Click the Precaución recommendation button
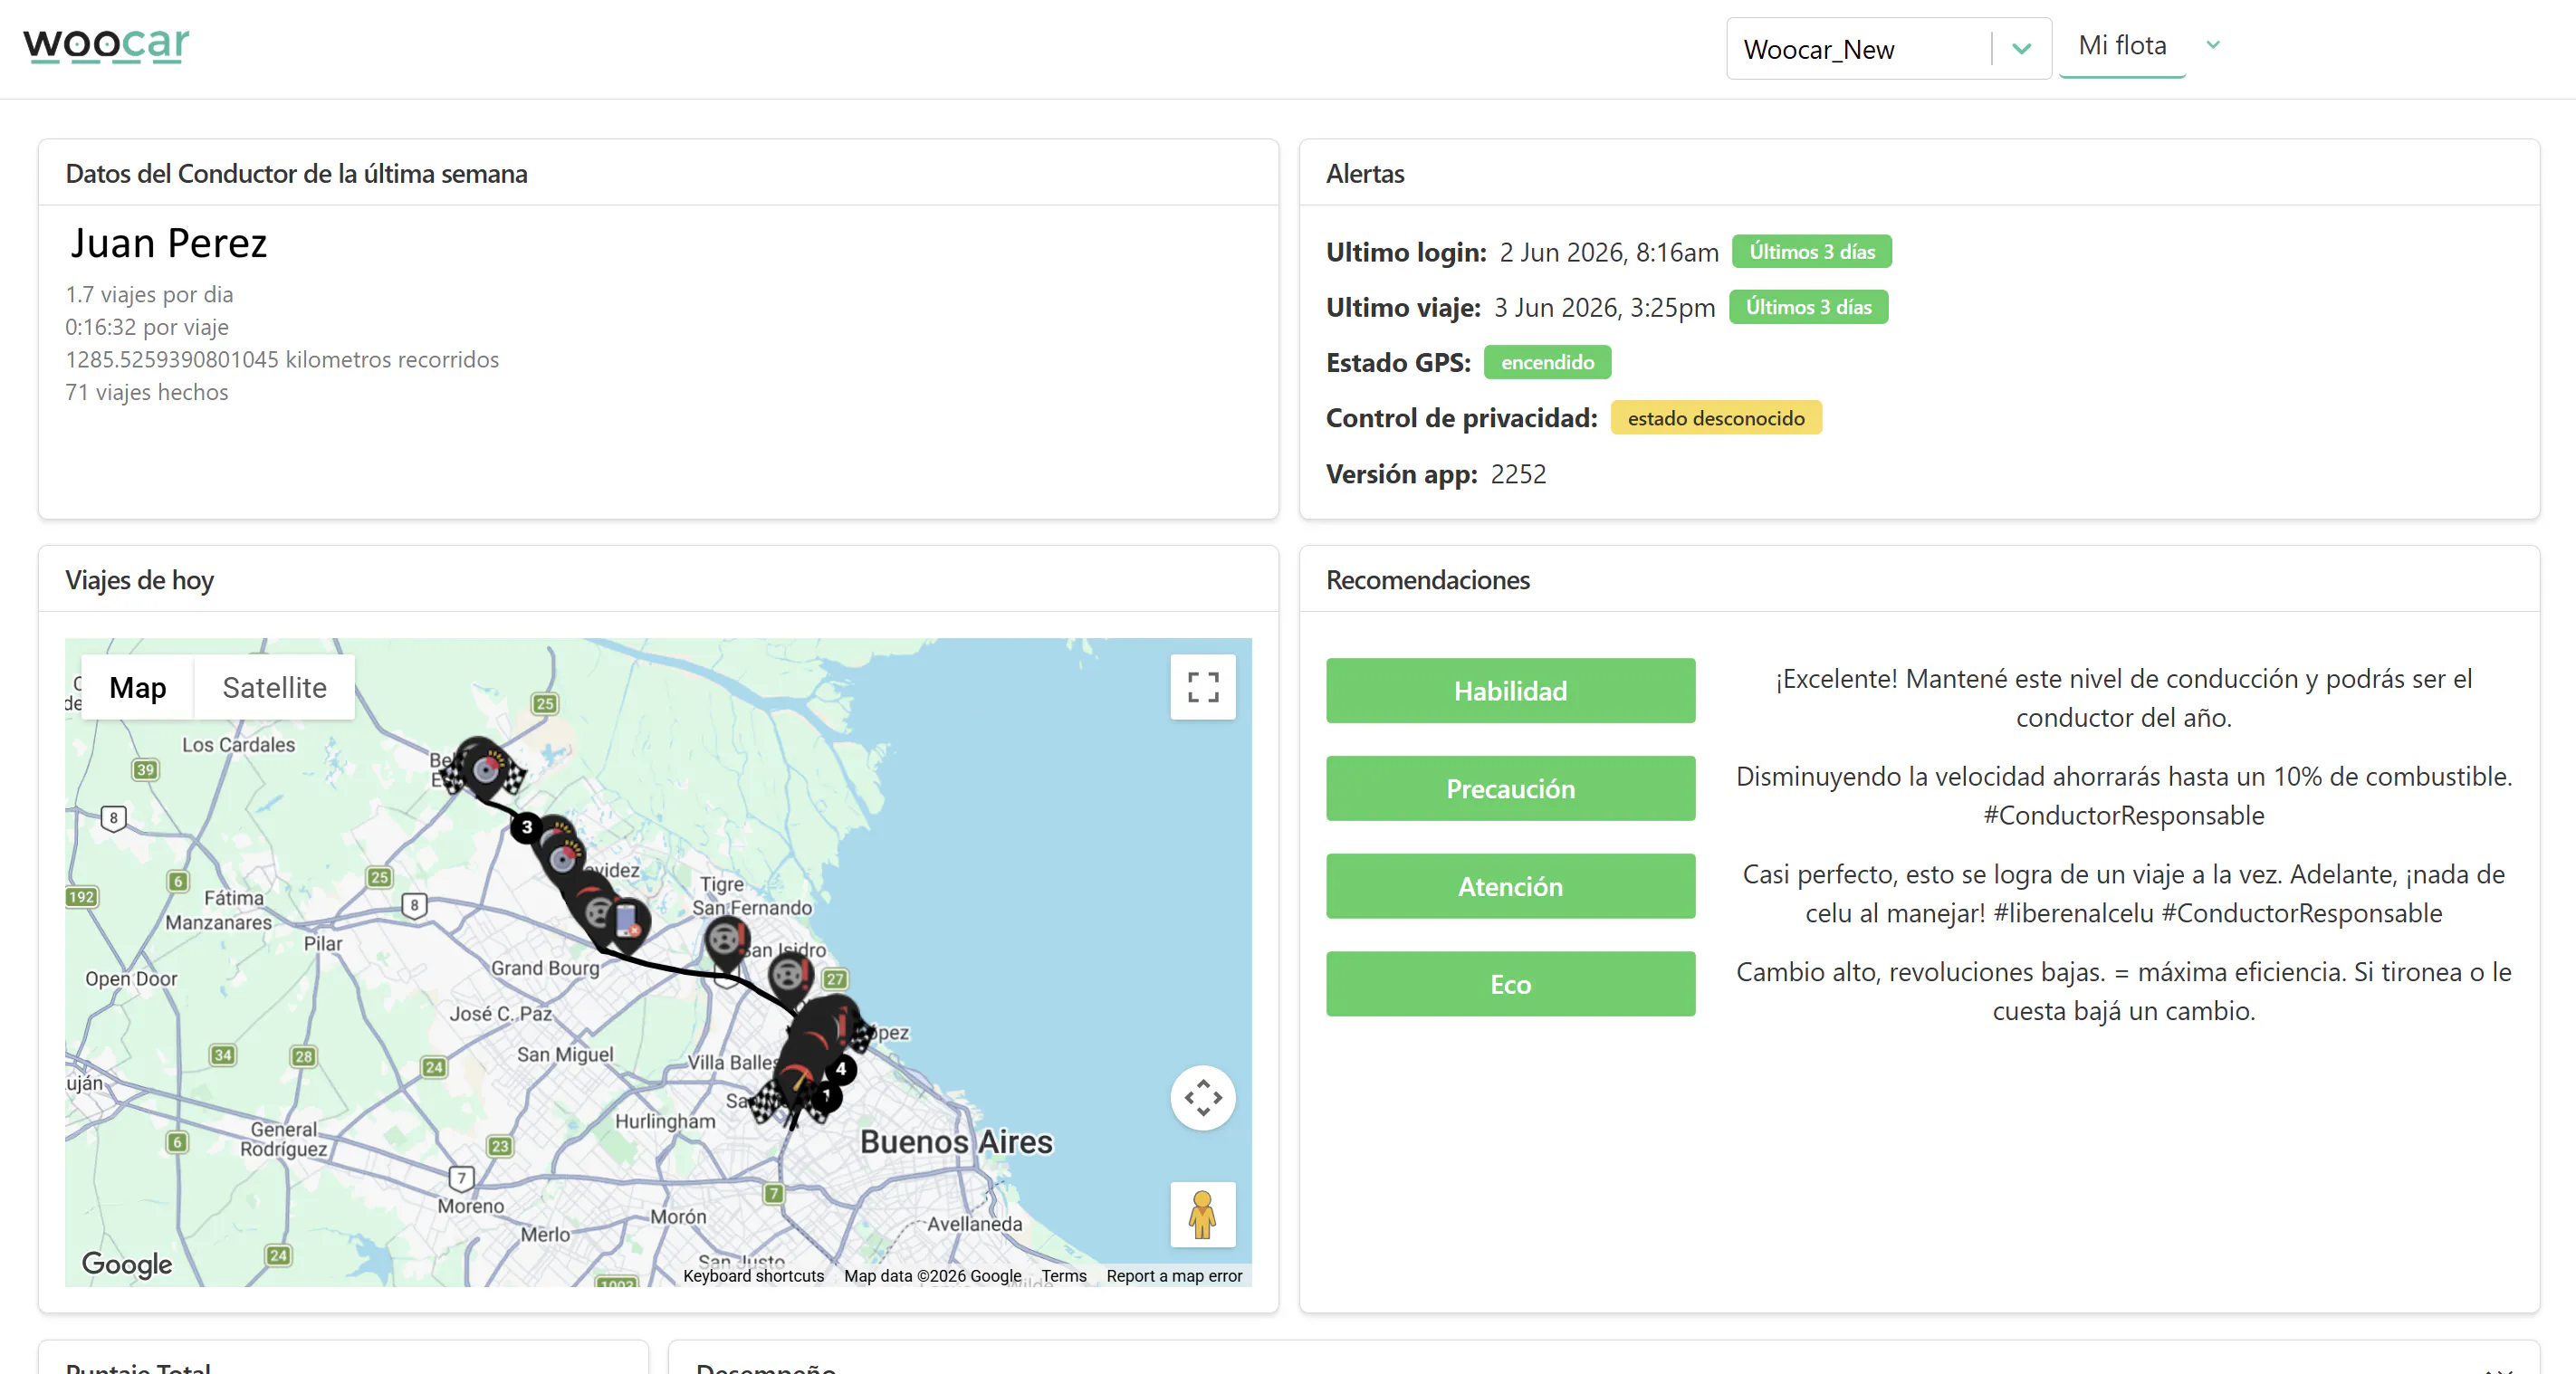Screen dimensions: 2576x1374 point(1510,789)
